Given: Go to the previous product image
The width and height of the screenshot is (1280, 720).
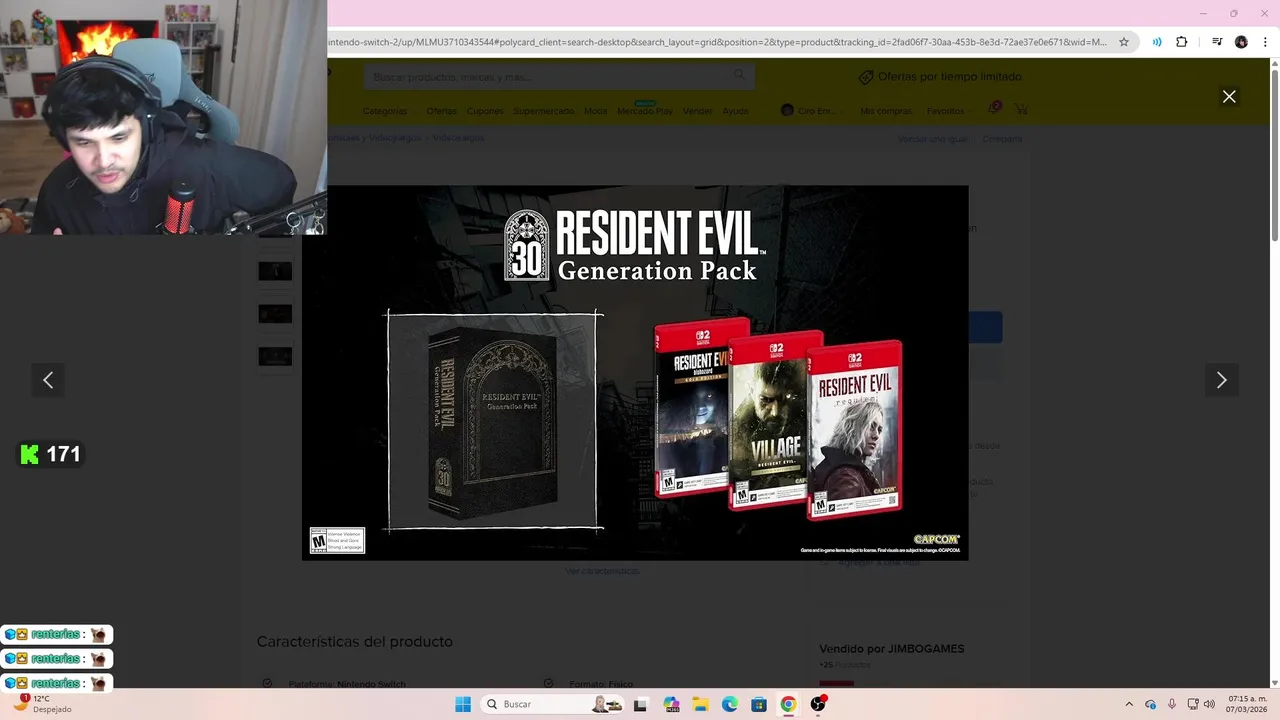Looking at the screenshot, I should (x=48, y=380).
